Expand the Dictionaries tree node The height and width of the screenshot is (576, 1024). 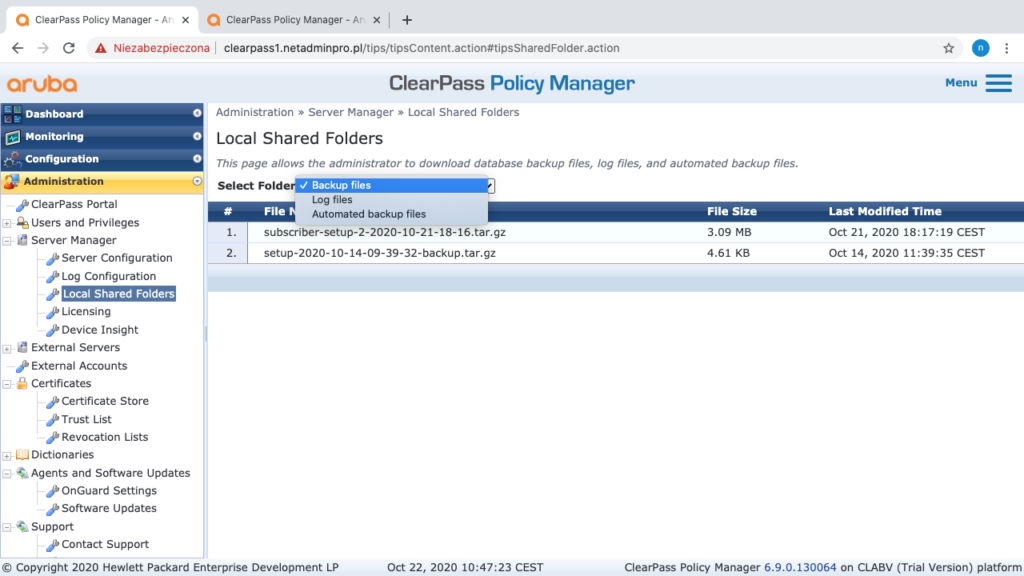coord(8,455)
